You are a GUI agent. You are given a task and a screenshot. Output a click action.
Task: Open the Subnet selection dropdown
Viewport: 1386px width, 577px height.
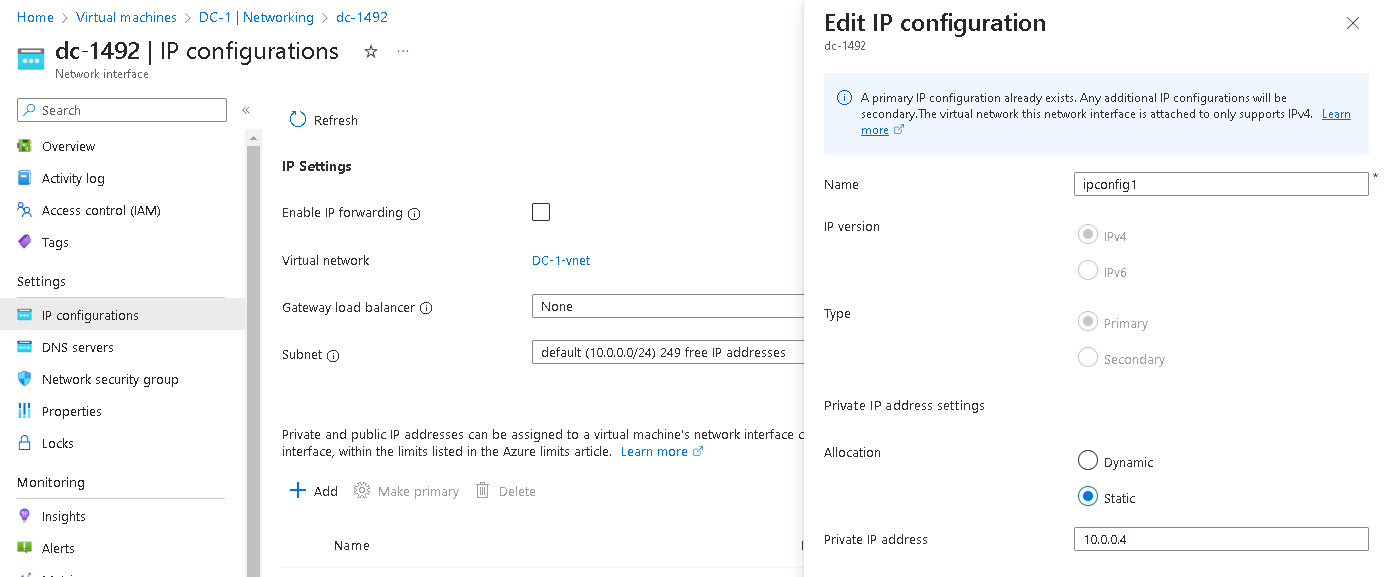pyautogui.click(x=667, y=351)
